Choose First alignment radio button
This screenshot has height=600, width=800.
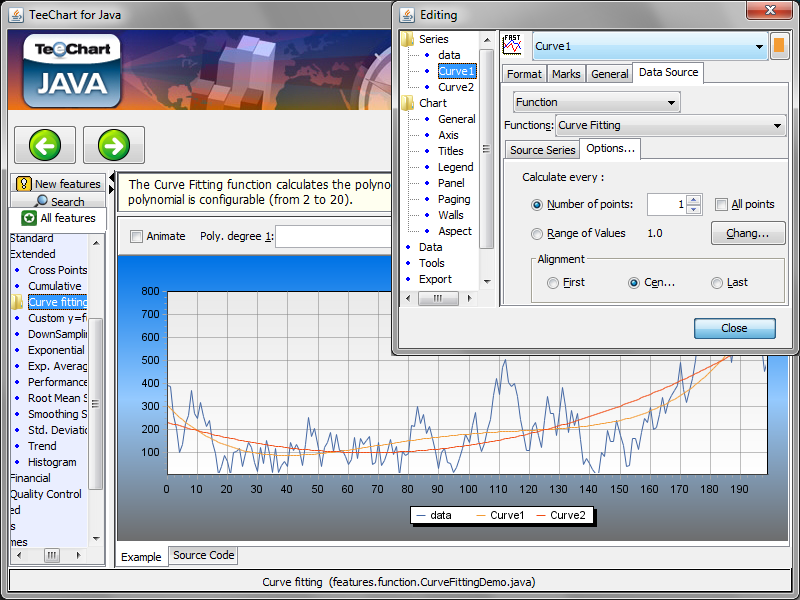click(553, 283)
